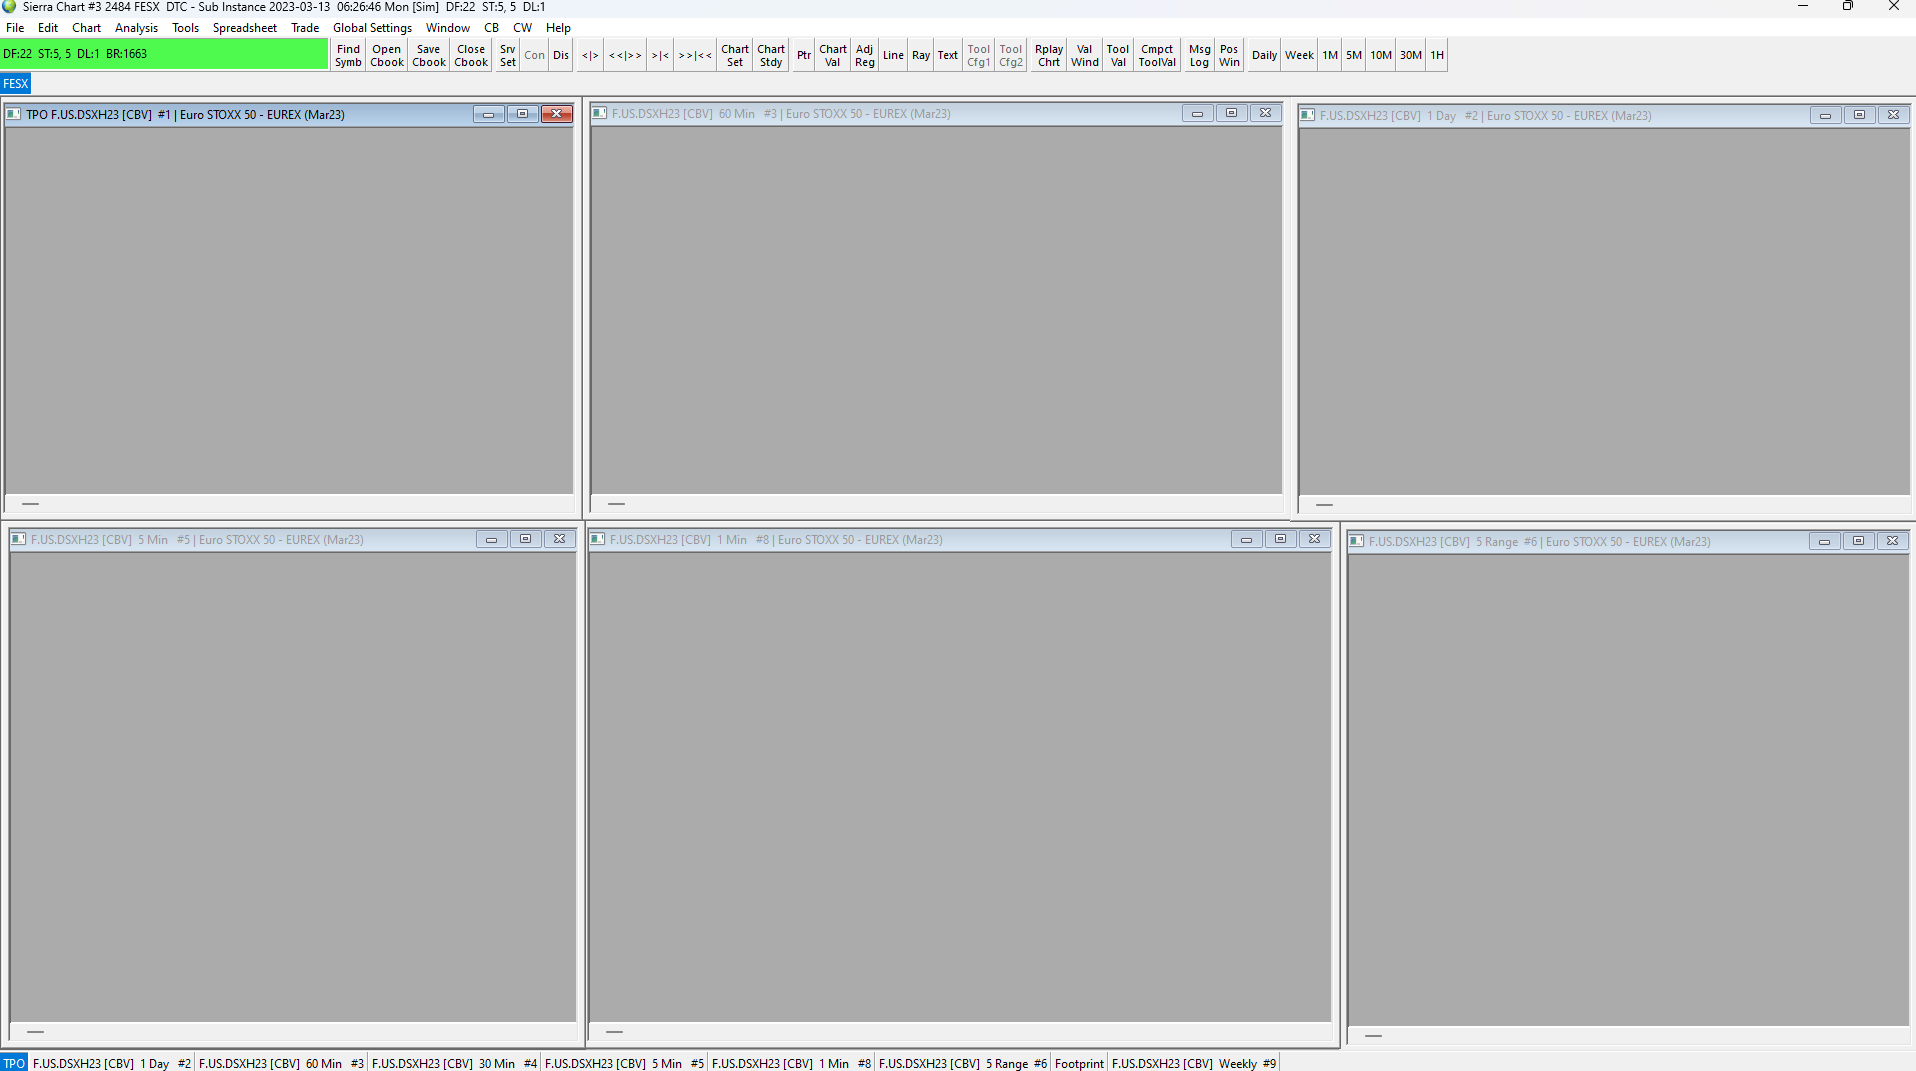
Task: Click the >|< bar spacing button
Action: coord(660,55)
